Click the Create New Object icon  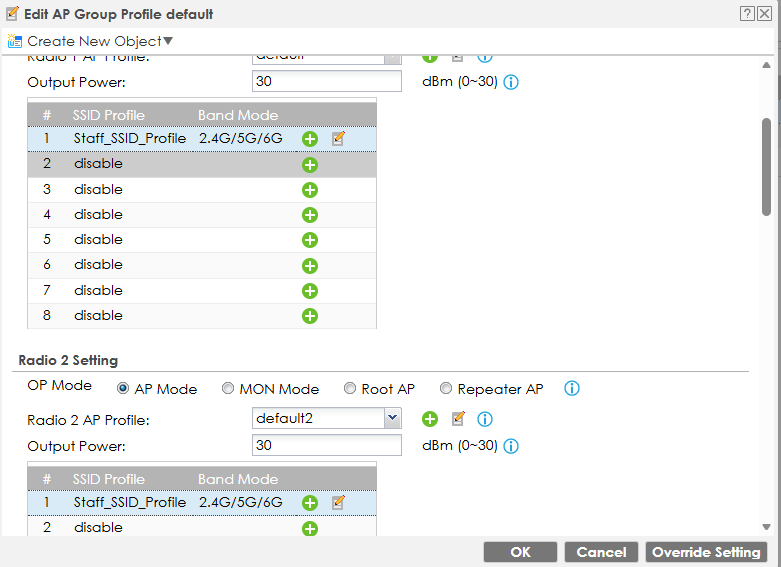tap(15, 41)
